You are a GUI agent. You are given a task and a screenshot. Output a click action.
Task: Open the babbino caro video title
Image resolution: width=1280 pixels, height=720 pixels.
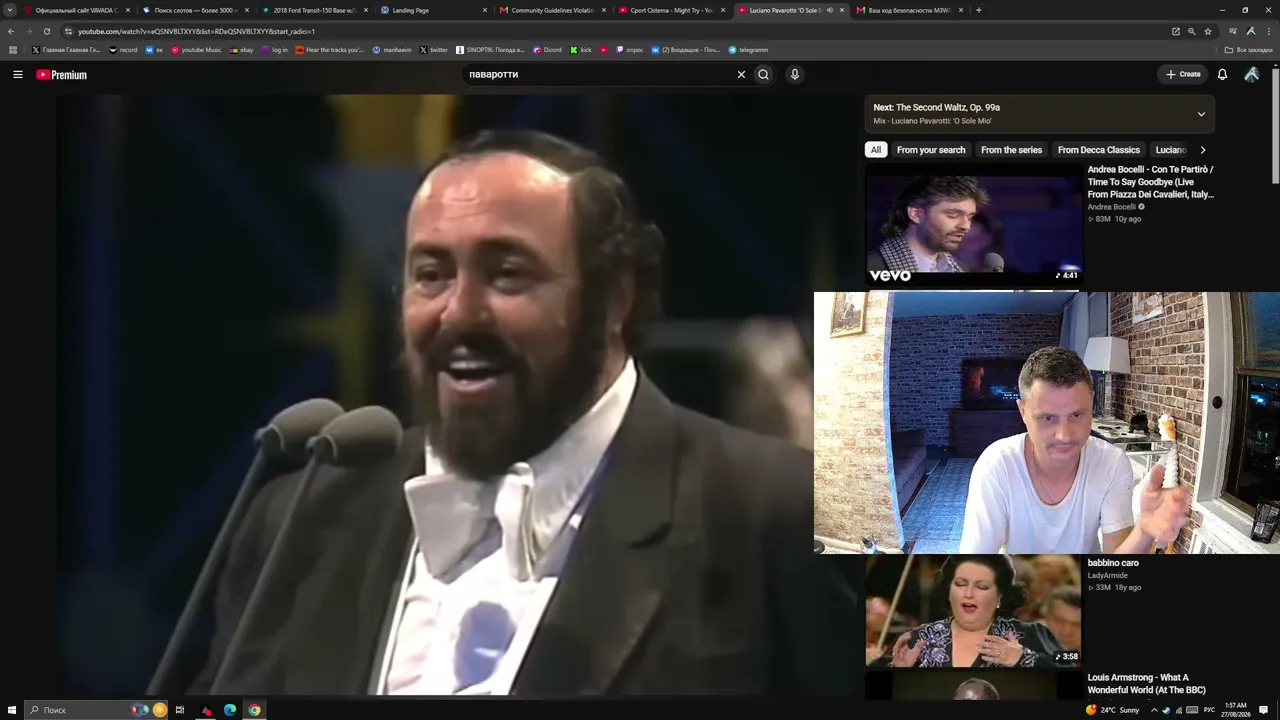tap(1113, 563)
